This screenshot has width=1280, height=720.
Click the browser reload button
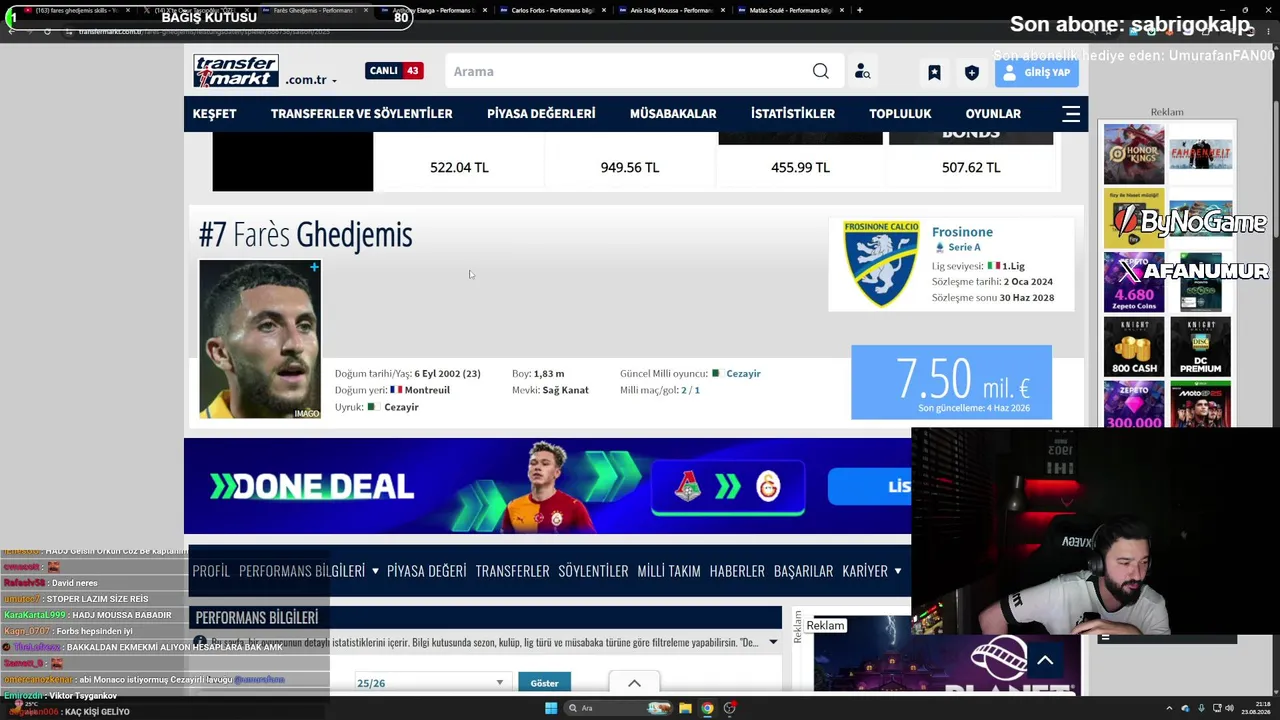click(x=47, y=31)
